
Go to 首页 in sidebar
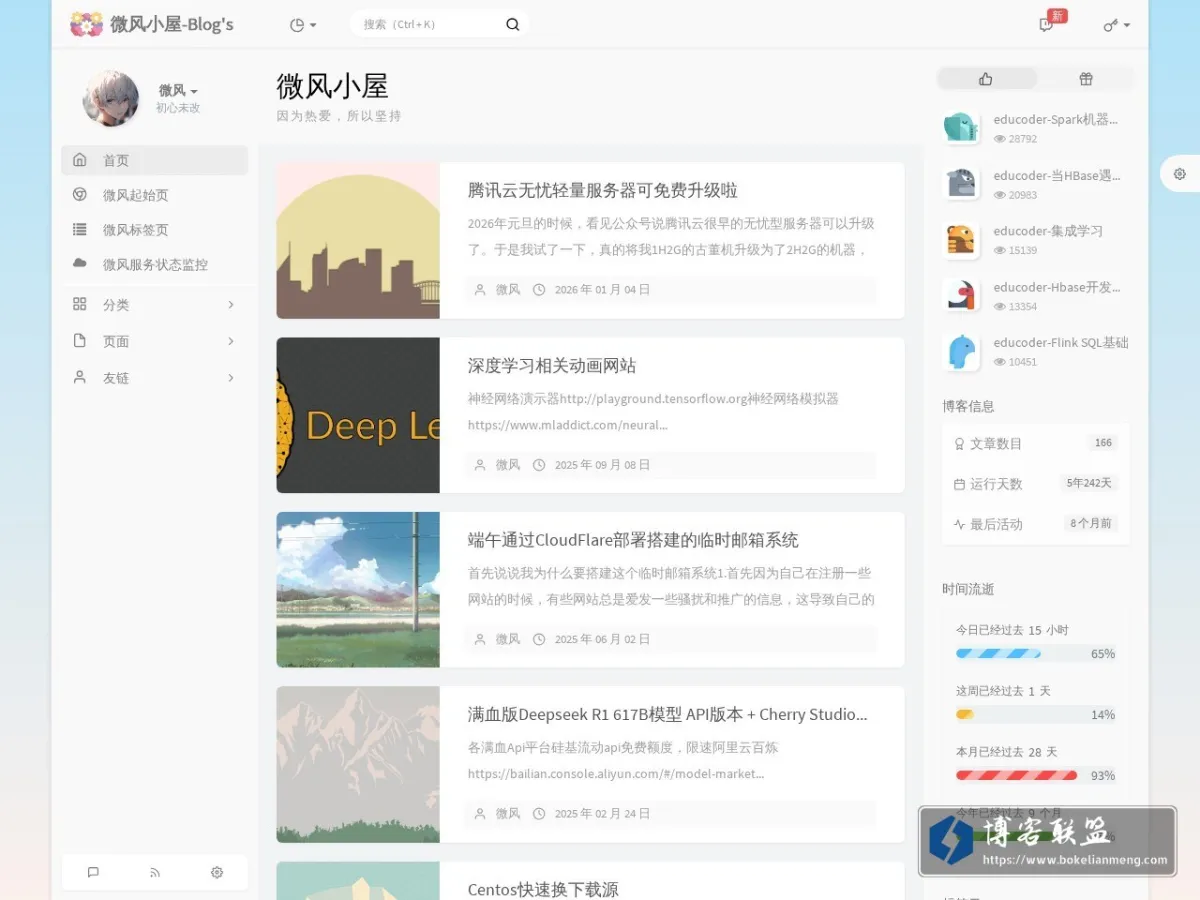[x=154, y=160]
